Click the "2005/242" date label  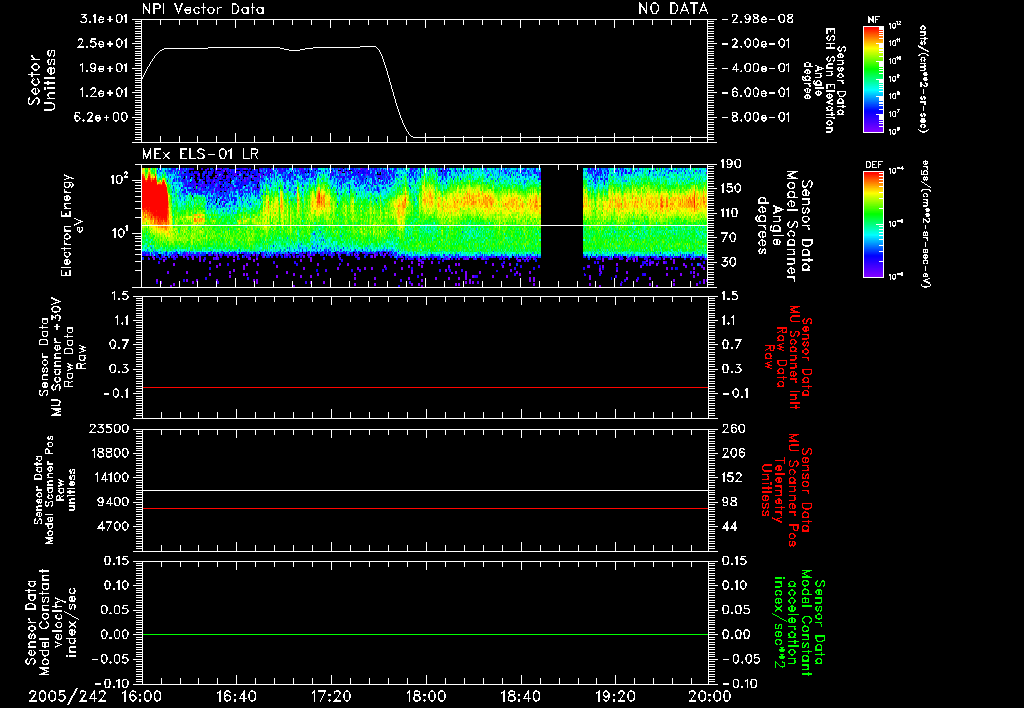coord(67,696)
